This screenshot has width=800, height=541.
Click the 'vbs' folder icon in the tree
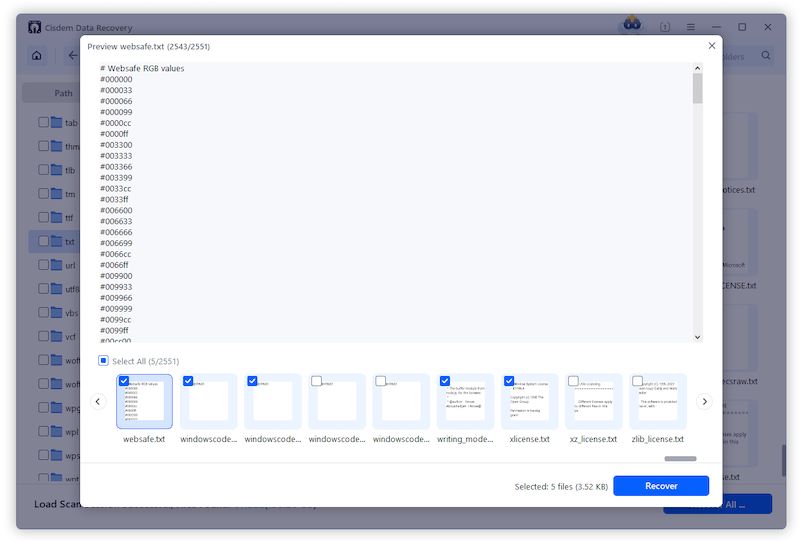point(57,312)
